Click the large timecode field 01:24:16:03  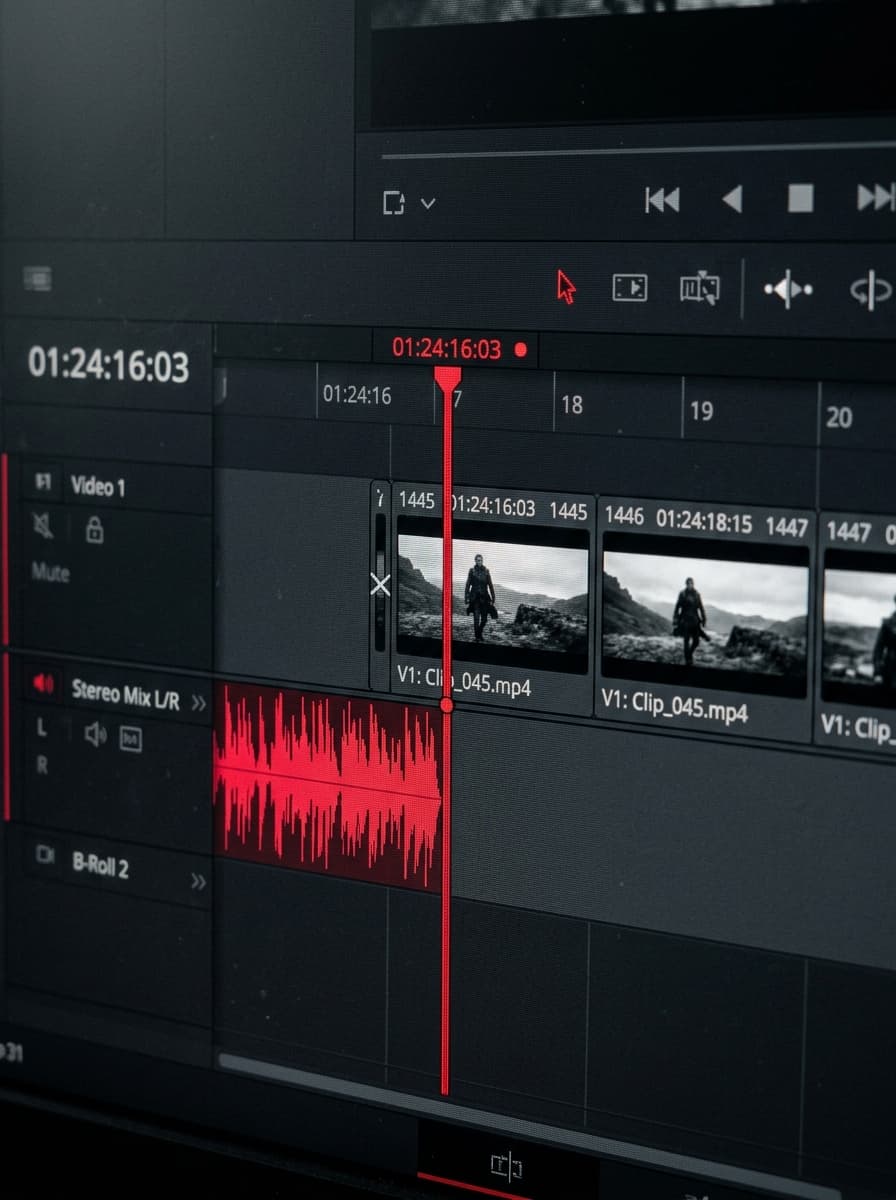(x=108, y=365)
